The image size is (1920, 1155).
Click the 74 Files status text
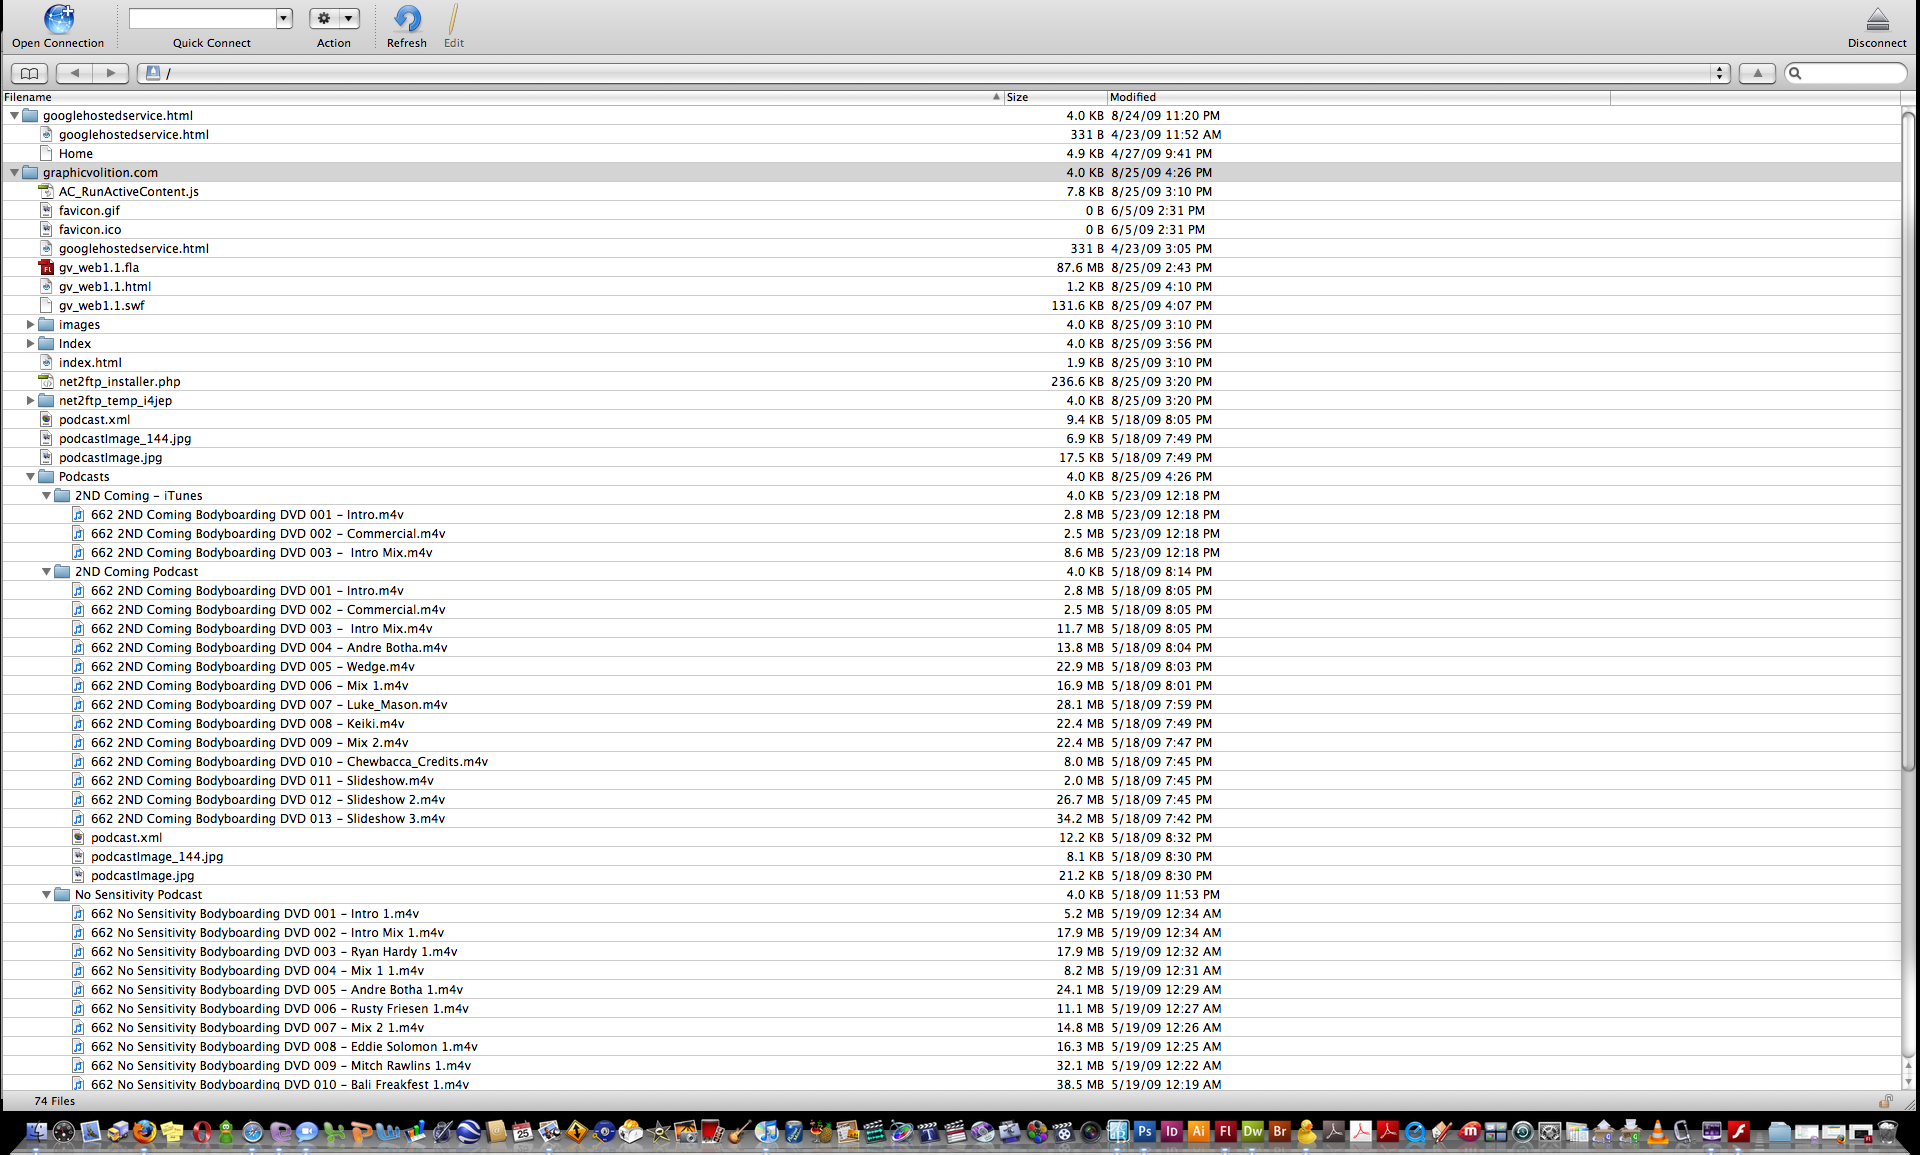(55, 1101)
